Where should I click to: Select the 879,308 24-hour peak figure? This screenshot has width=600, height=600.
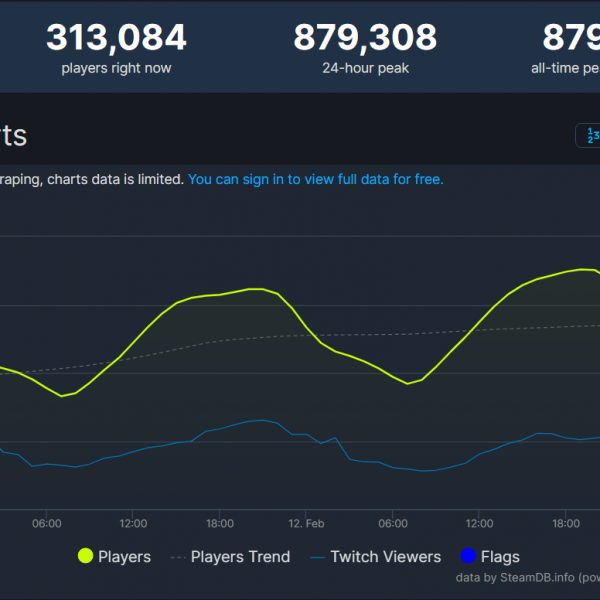pos(365,37)
